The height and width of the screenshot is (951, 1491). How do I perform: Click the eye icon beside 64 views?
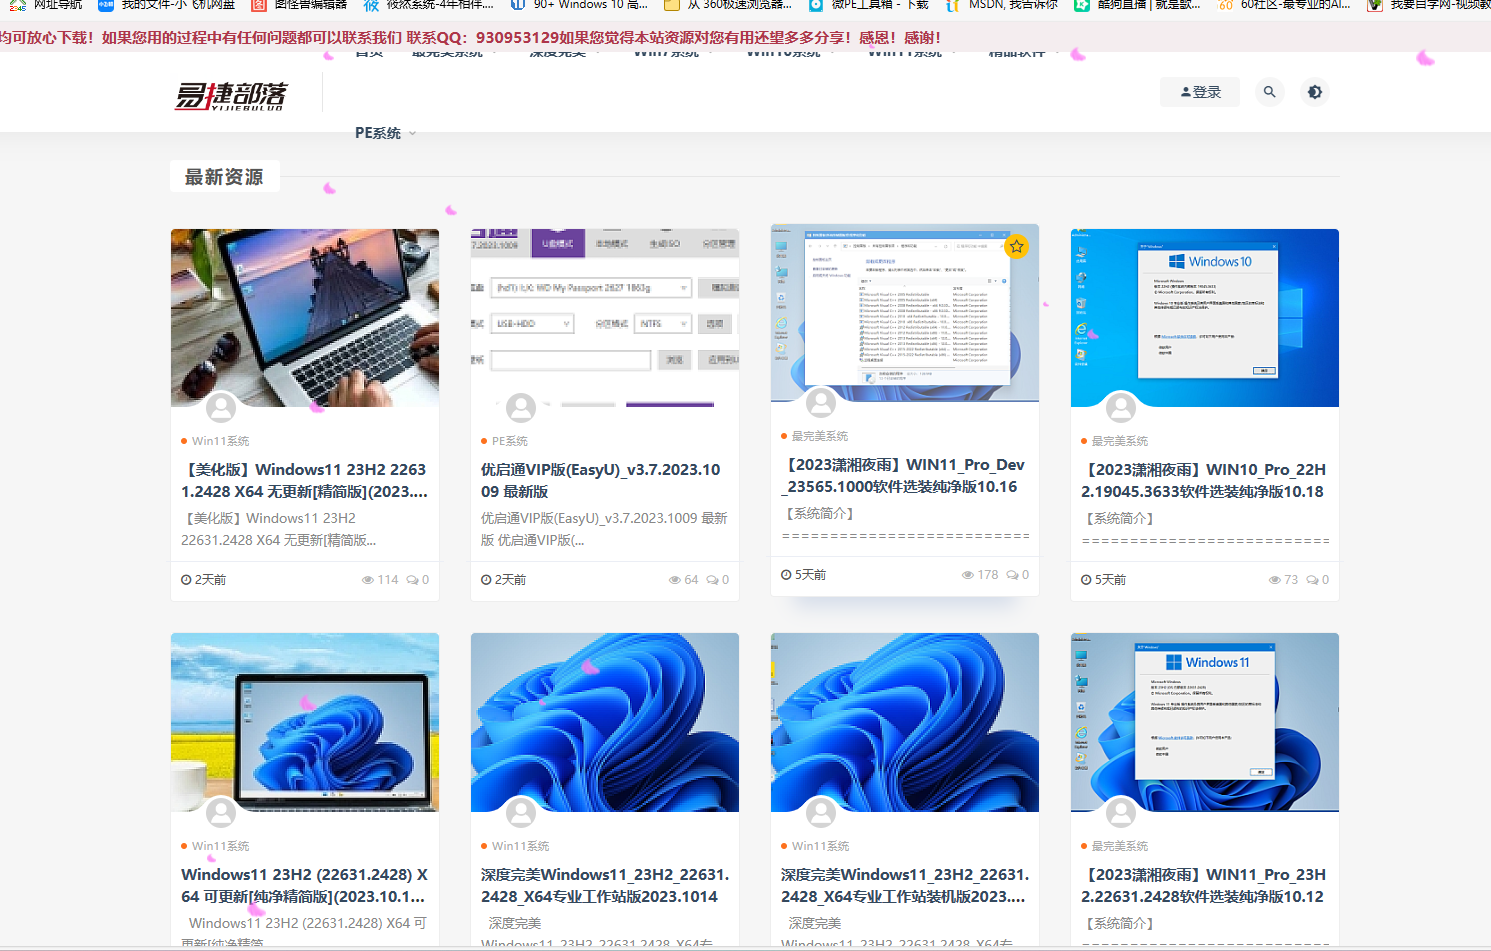(674, 580)
